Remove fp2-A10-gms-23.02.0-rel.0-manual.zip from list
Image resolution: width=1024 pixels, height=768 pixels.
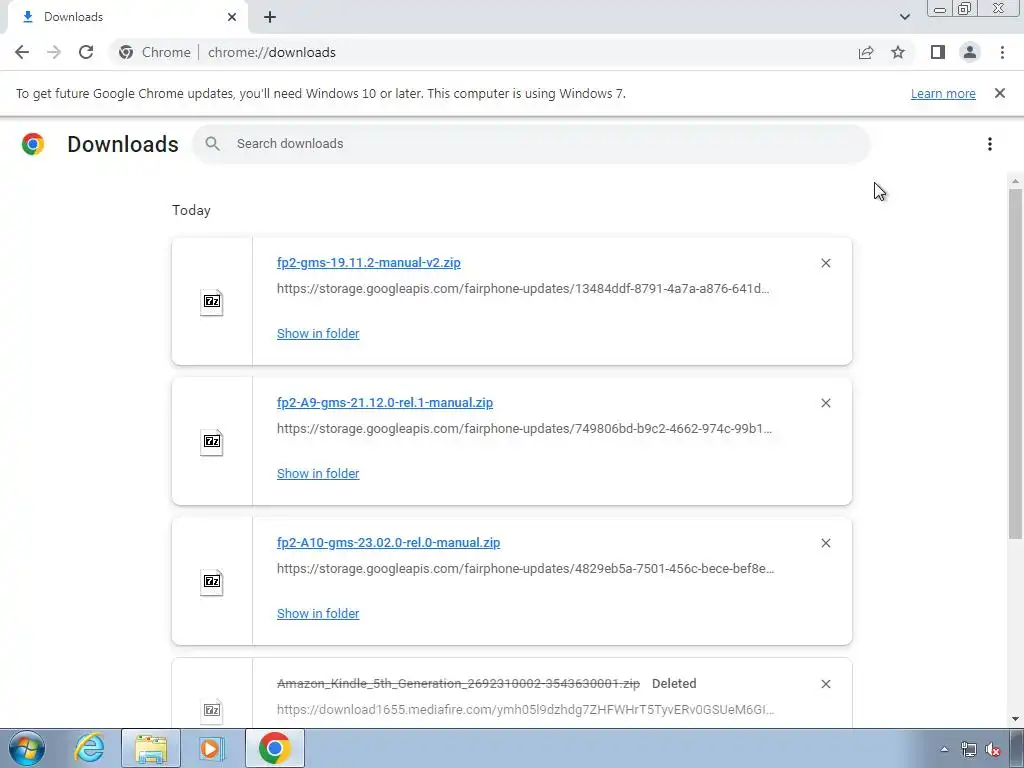(x=825, y=543)
